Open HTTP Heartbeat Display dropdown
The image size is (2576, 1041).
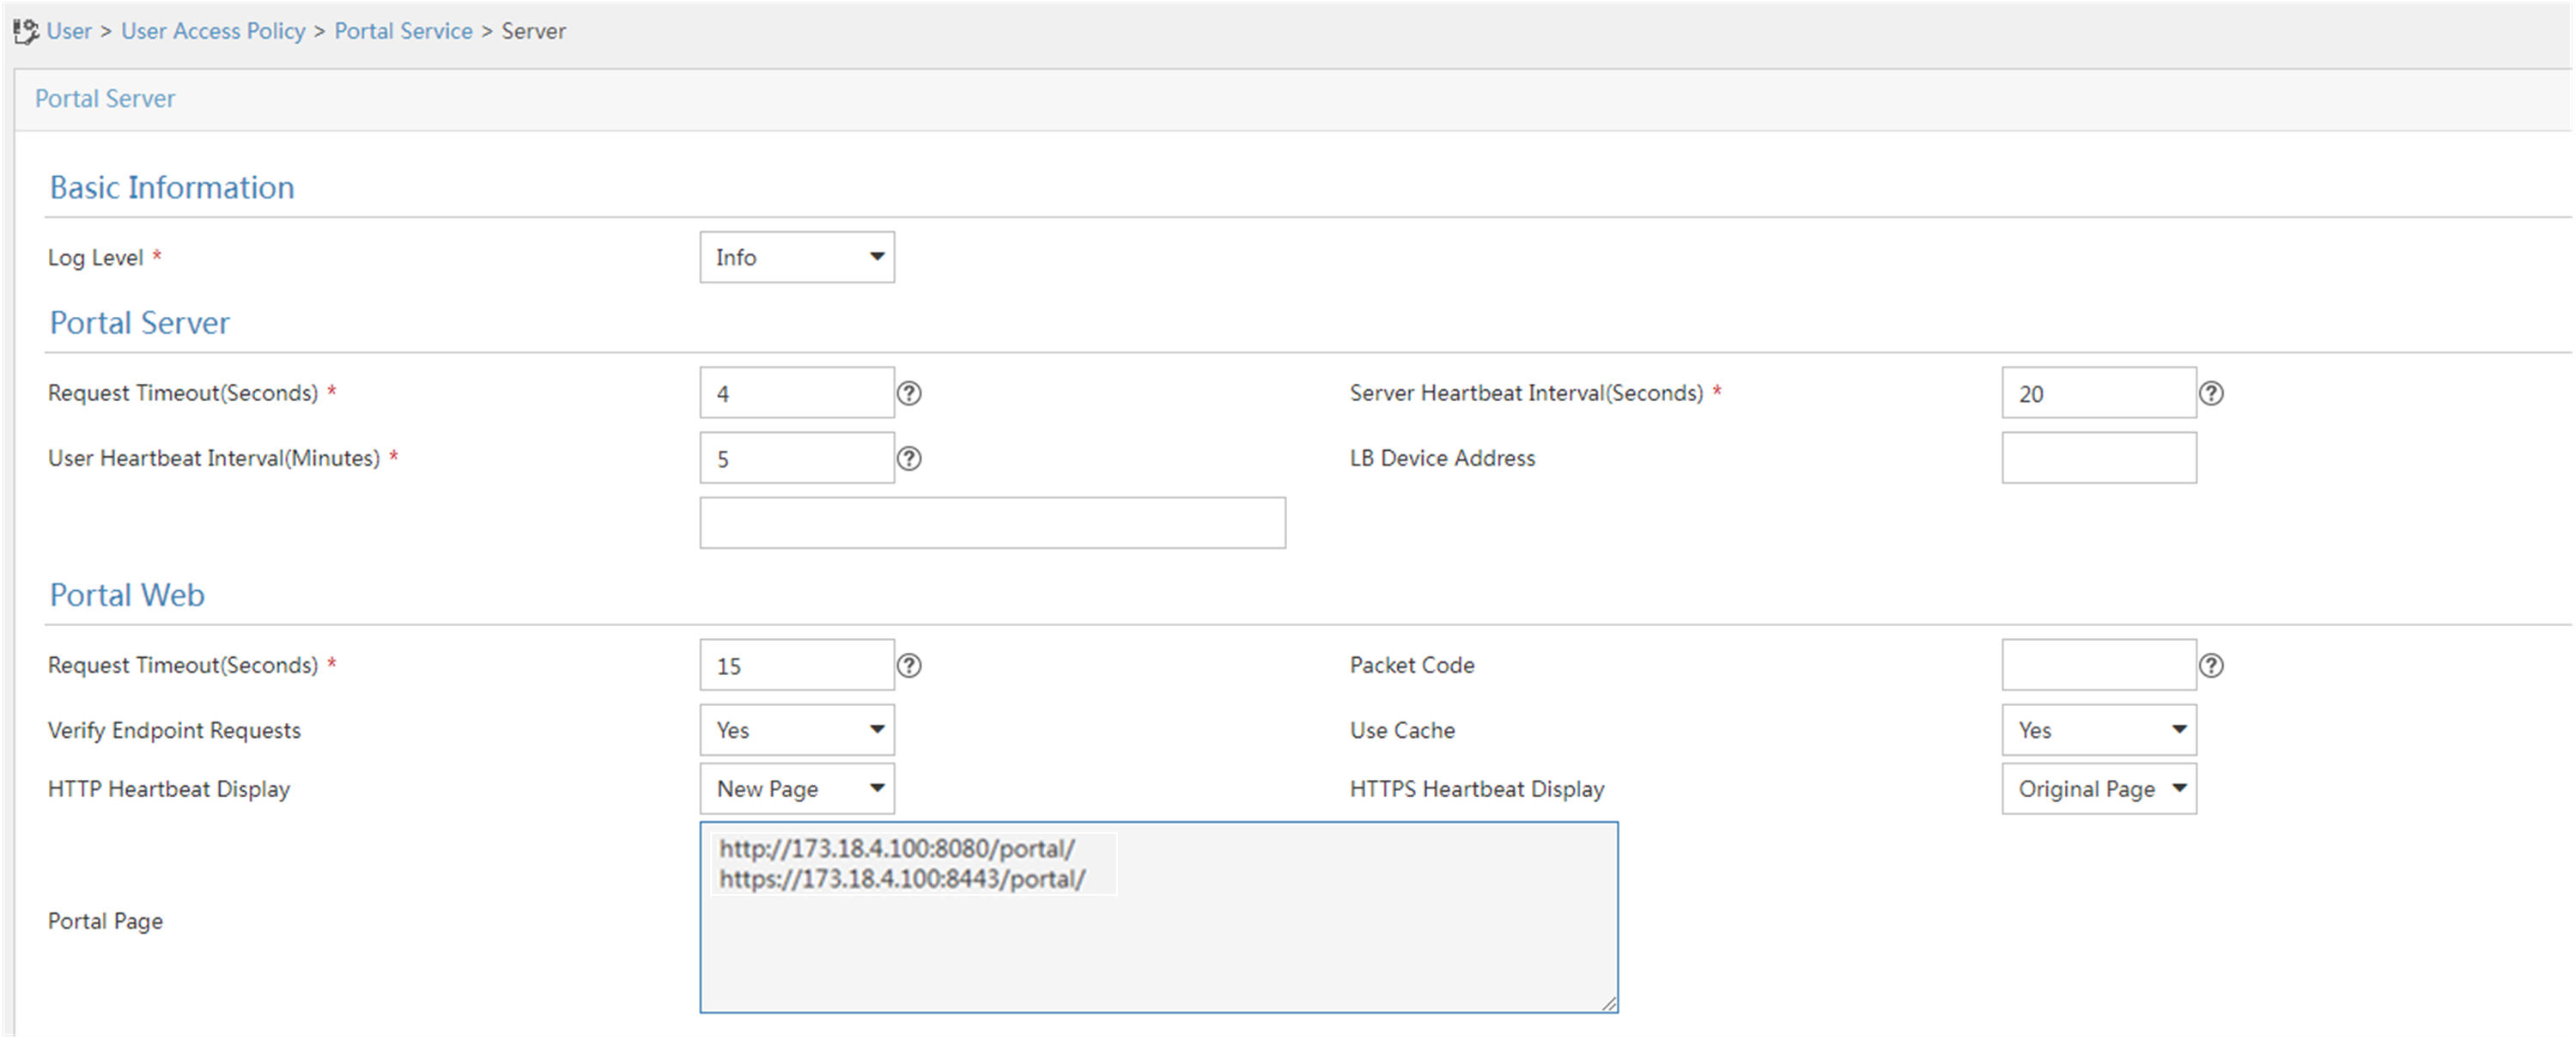(x=797, y=789)
